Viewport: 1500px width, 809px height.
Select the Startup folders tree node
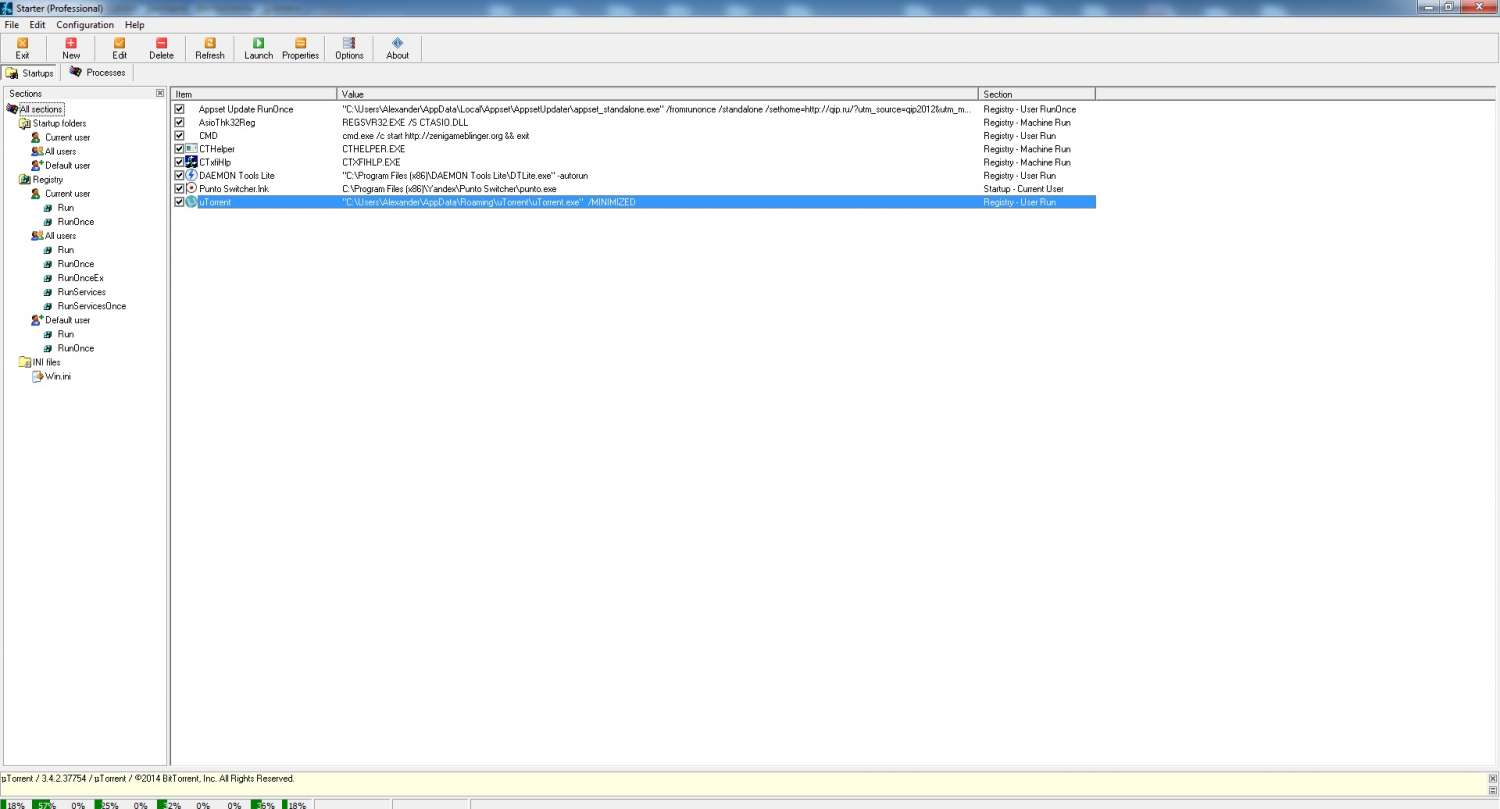tap(59, 123)
